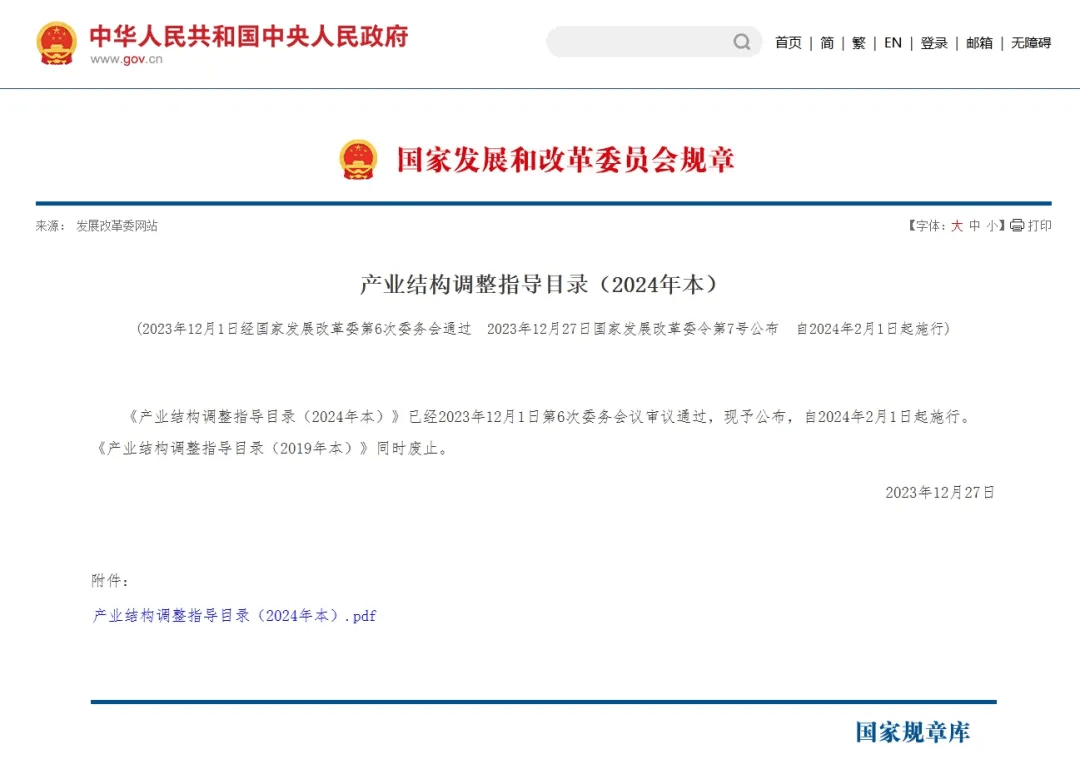Set font size to 大

click(957, 226)
